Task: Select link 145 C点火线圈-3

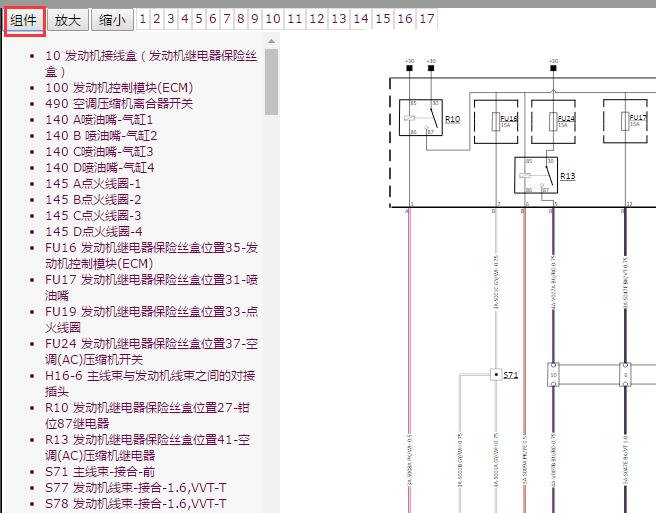Action: (x=93, y=216)
